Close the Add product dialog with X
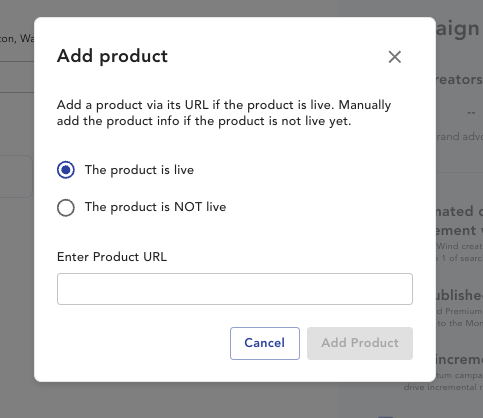This screenshot has height=418, width=483. (395, 57)
